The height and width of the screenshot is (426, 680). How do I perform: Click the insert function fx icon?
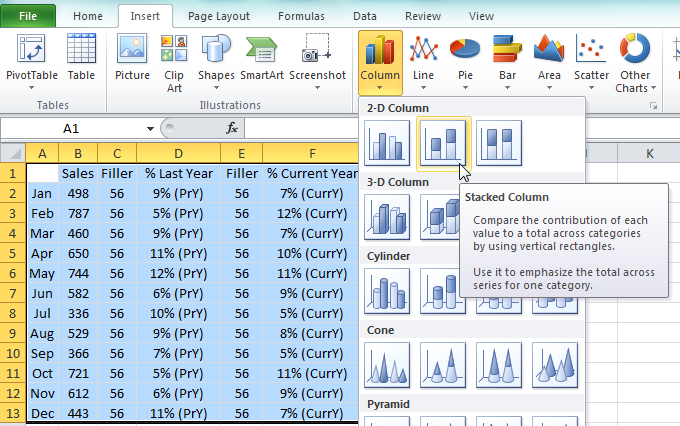click(232, 128)
